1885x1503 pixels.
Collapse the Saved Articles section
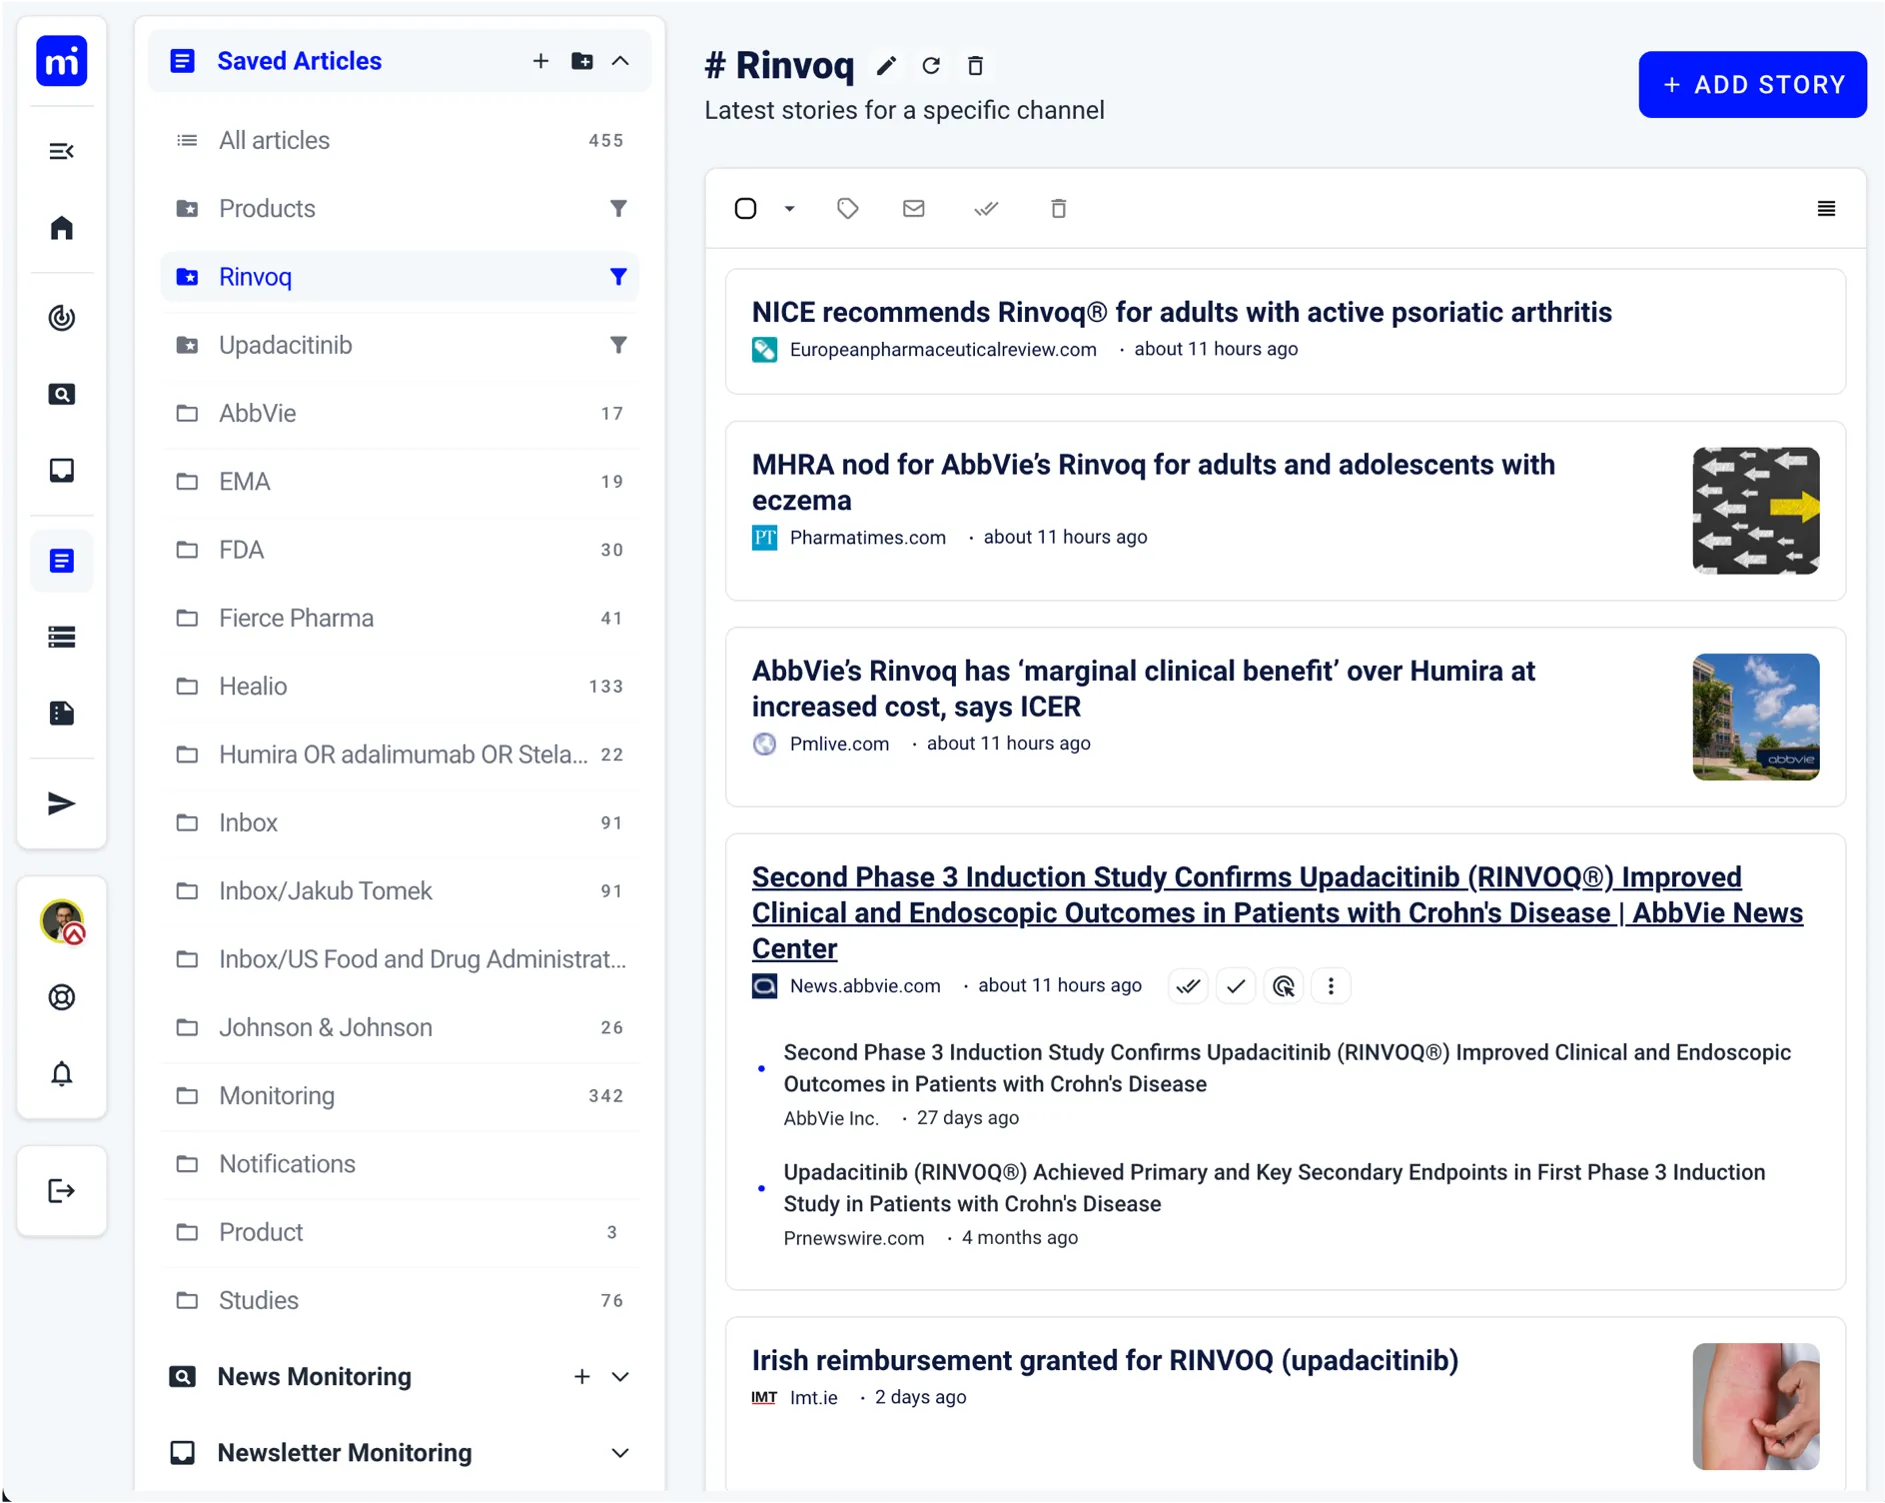coord(620,61)
